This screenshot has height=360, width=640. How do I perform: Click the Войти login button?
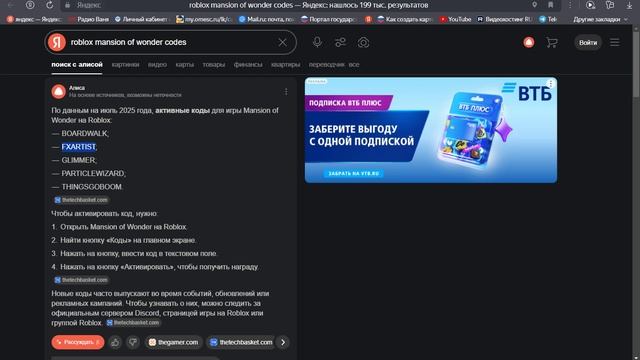588,42
